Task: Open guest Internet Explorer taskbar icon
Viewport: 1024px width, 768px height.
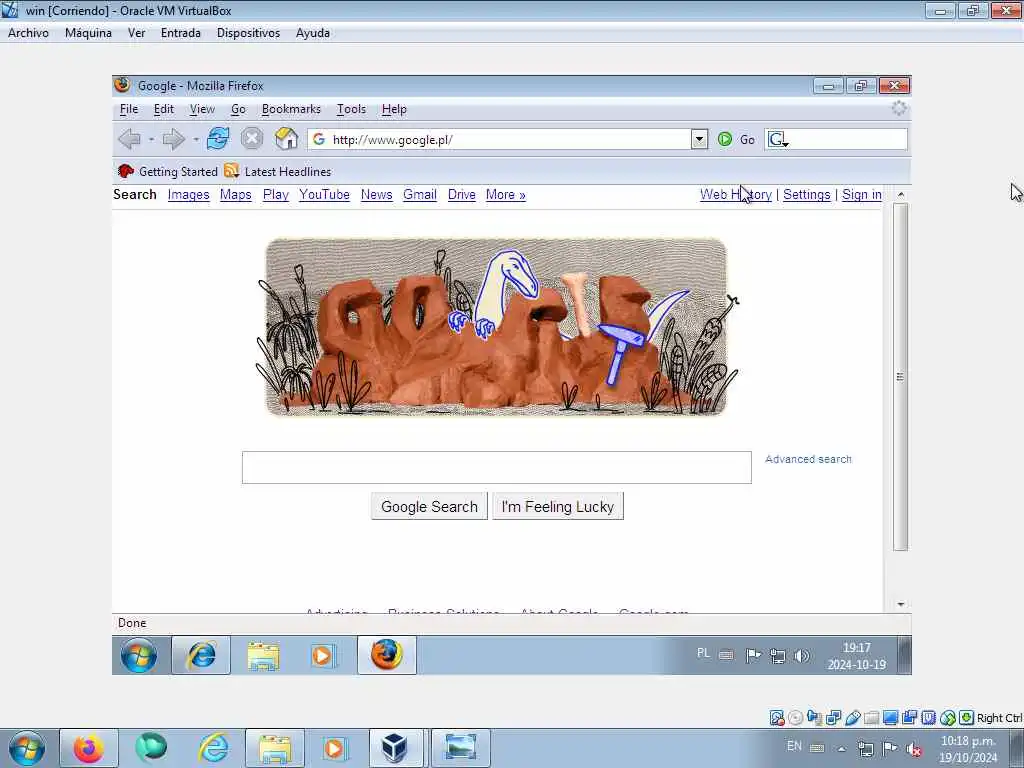Action: [x=201, y=655]
